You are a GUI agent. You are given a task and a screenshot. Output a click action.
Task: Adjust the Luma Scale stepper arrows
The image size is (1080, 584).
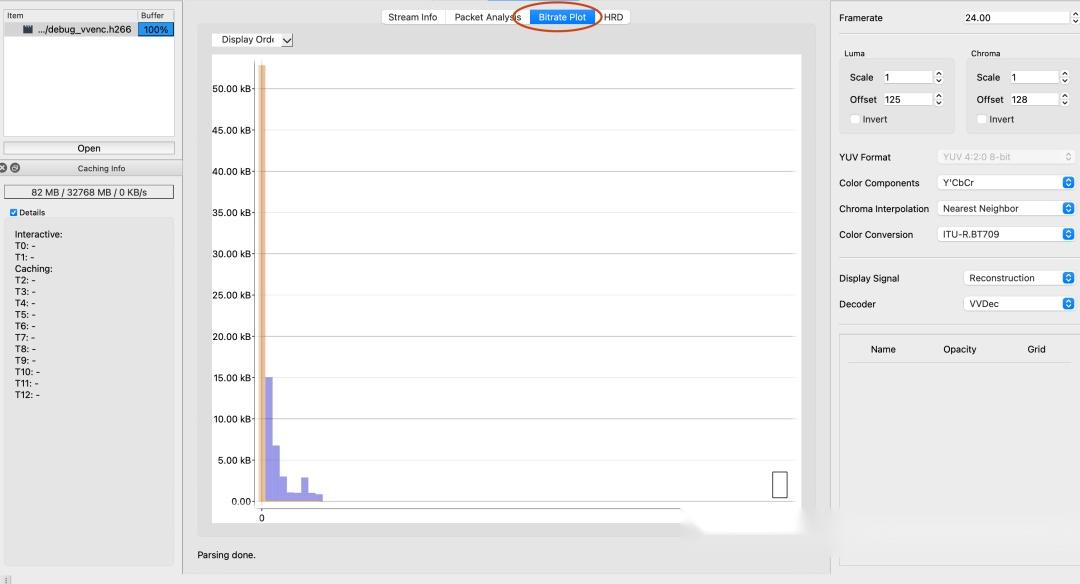tap(938, 77)
